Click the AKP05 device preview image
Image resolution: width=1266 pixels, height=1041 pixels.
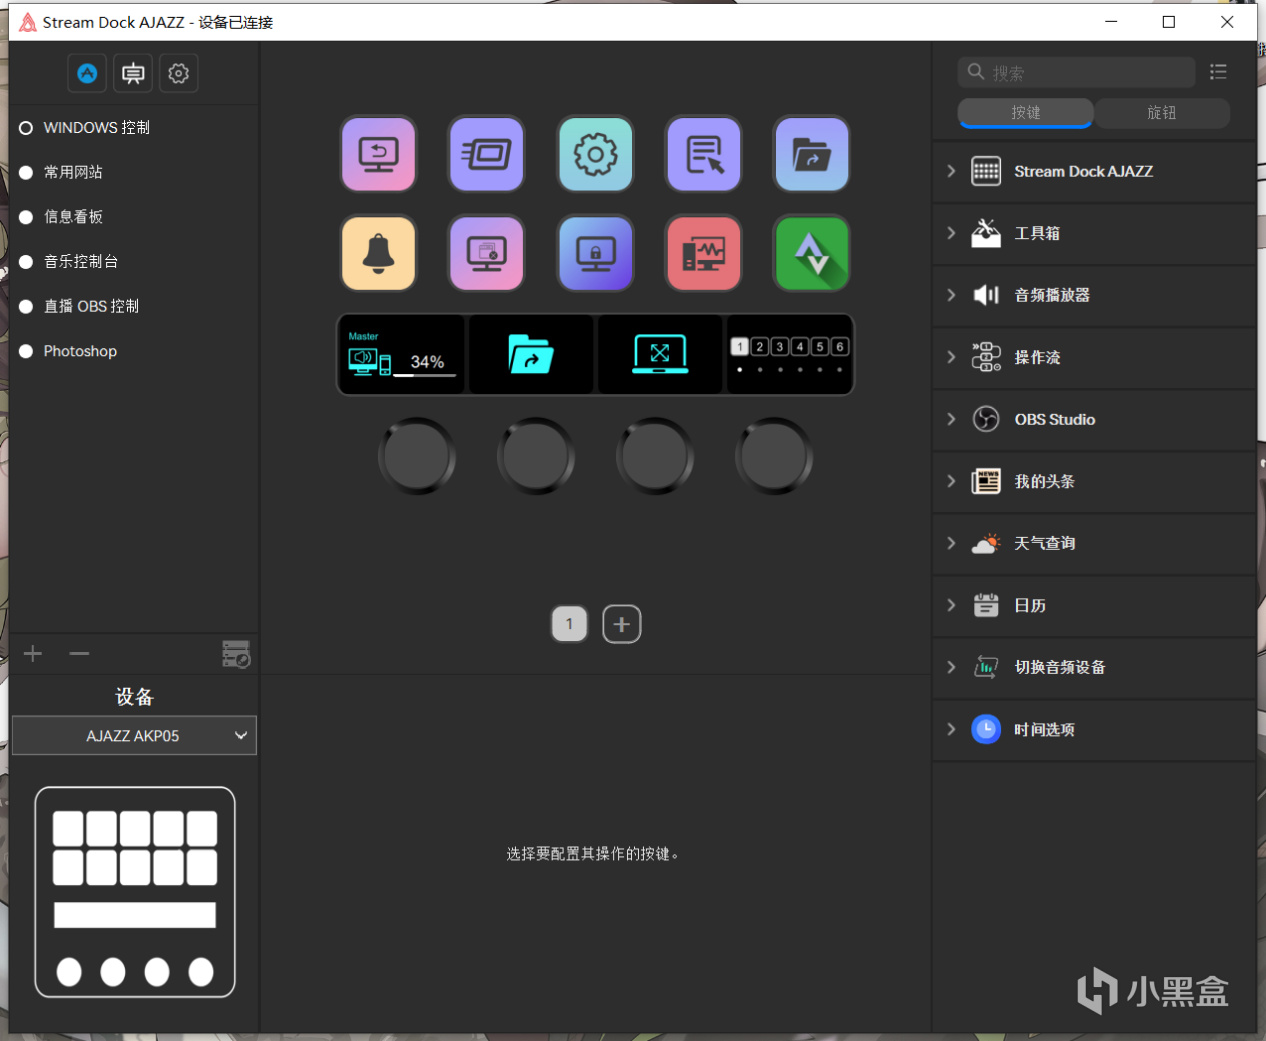[135, 892]
